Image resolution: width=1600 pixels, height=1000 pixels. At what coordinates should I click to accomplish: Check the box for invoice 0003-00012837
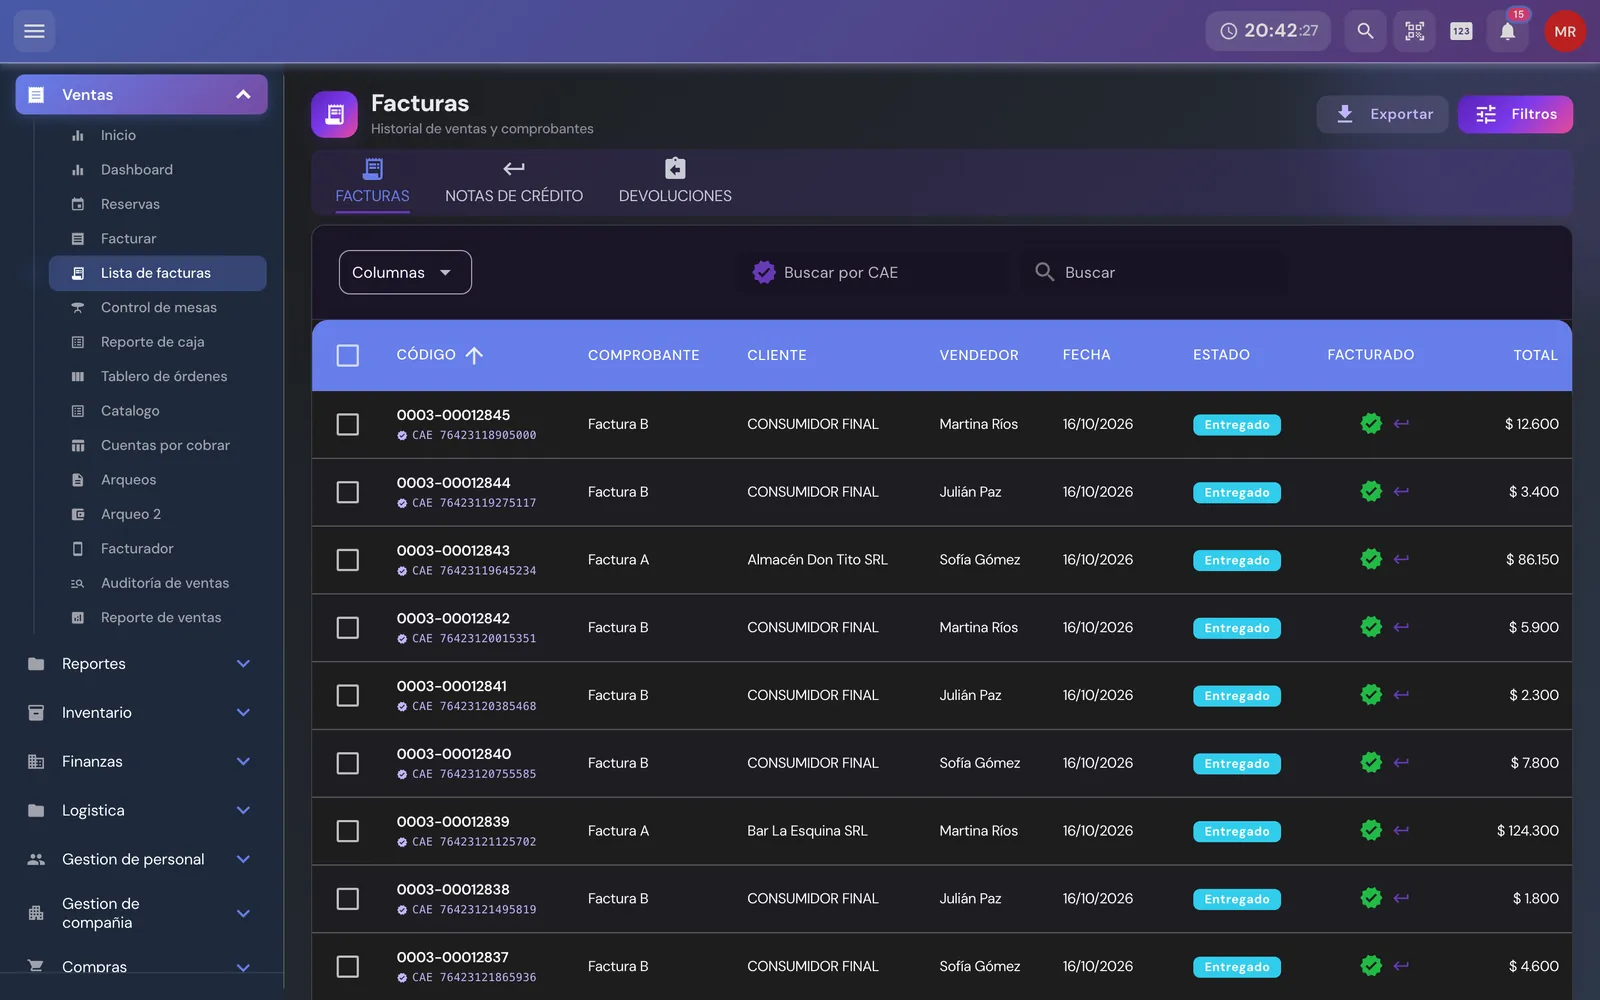coord(348,966)
